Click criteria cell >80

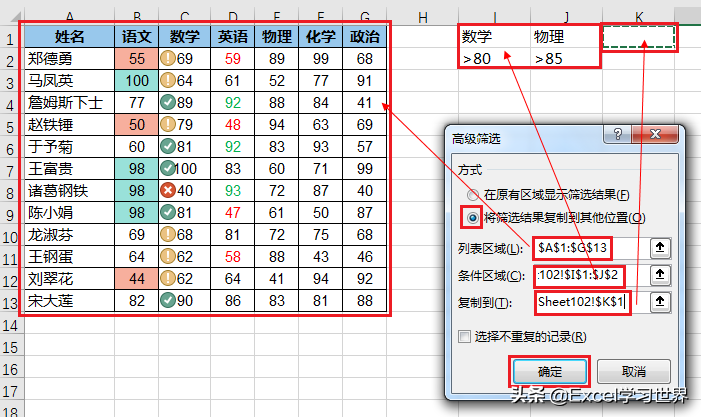pyautogui.click(x=494, y=59)
